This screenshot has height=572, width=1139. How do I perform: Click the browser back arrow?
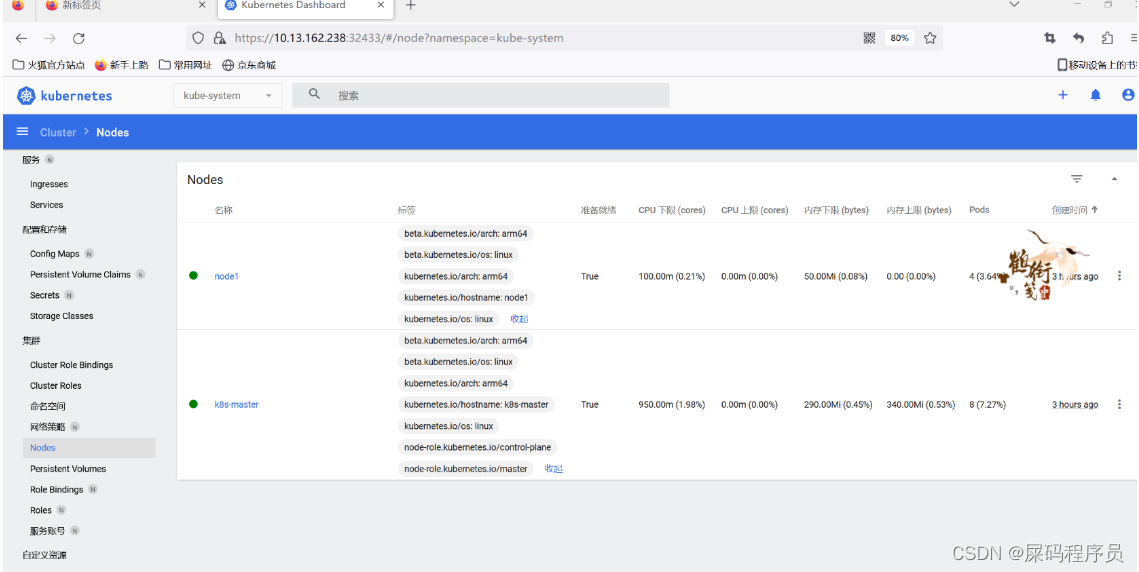21,39
